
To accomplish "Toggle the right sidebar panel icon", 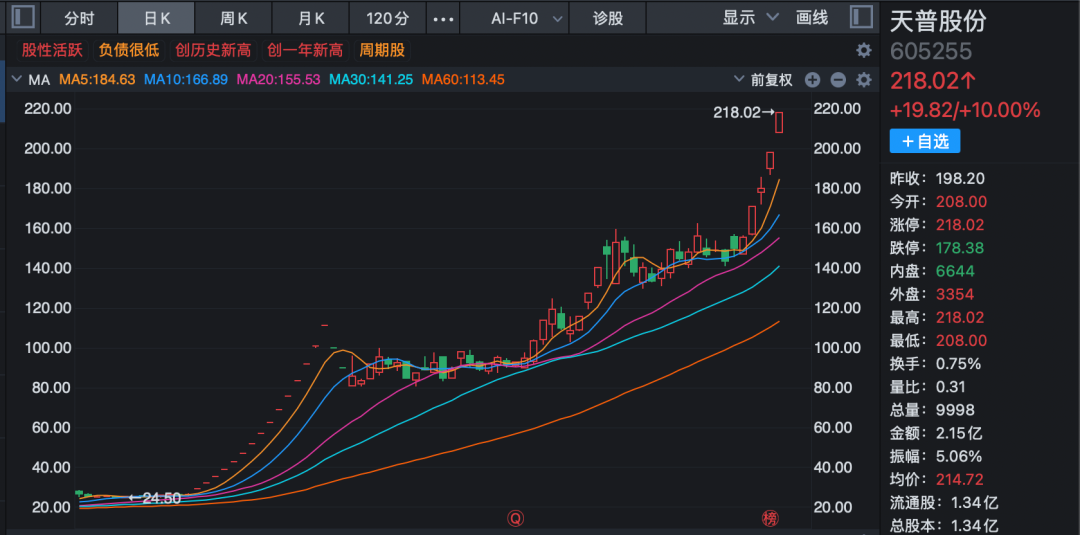I will click(x=860, y=17).
